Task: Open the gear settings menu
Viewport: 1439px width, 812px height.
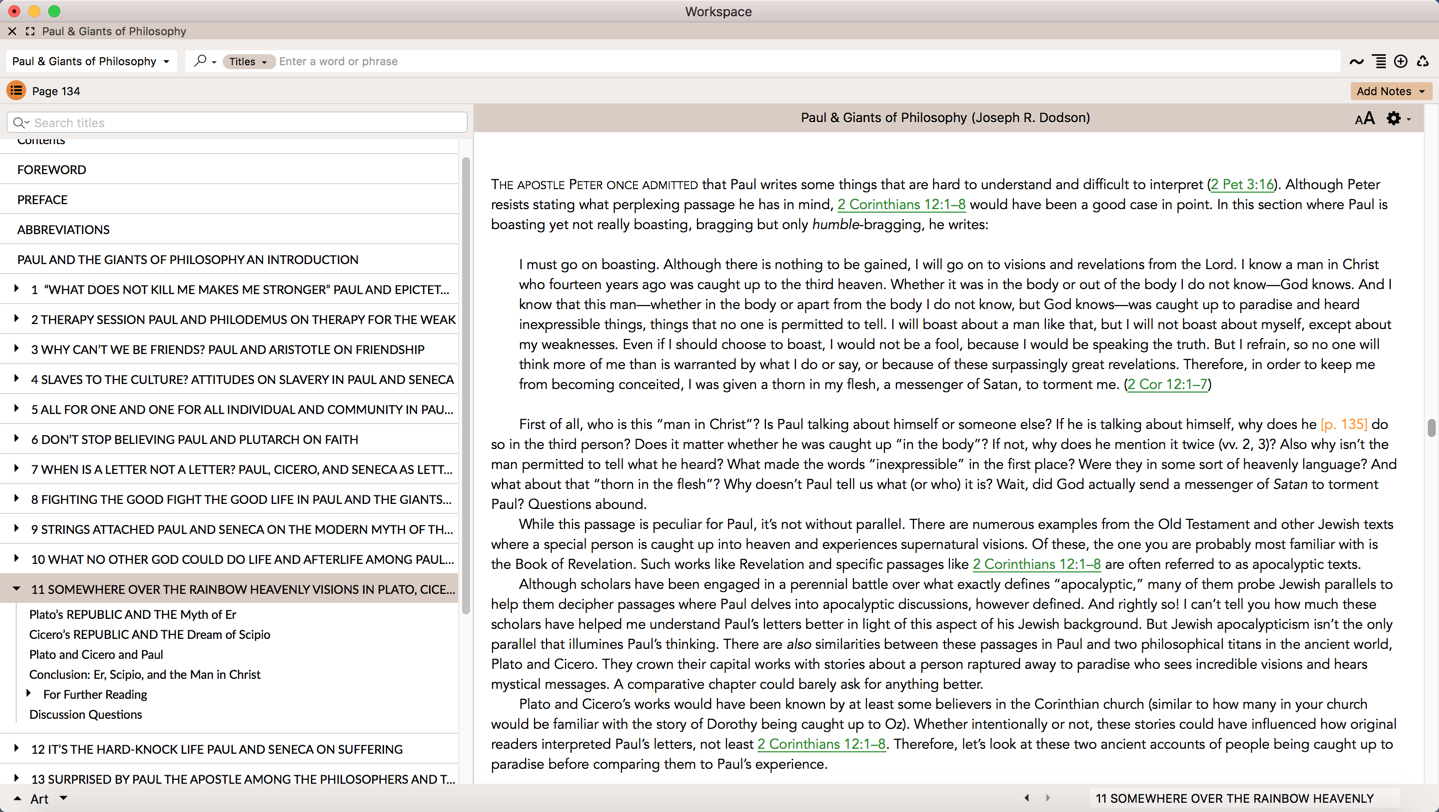Action: tap(1395, 119)
